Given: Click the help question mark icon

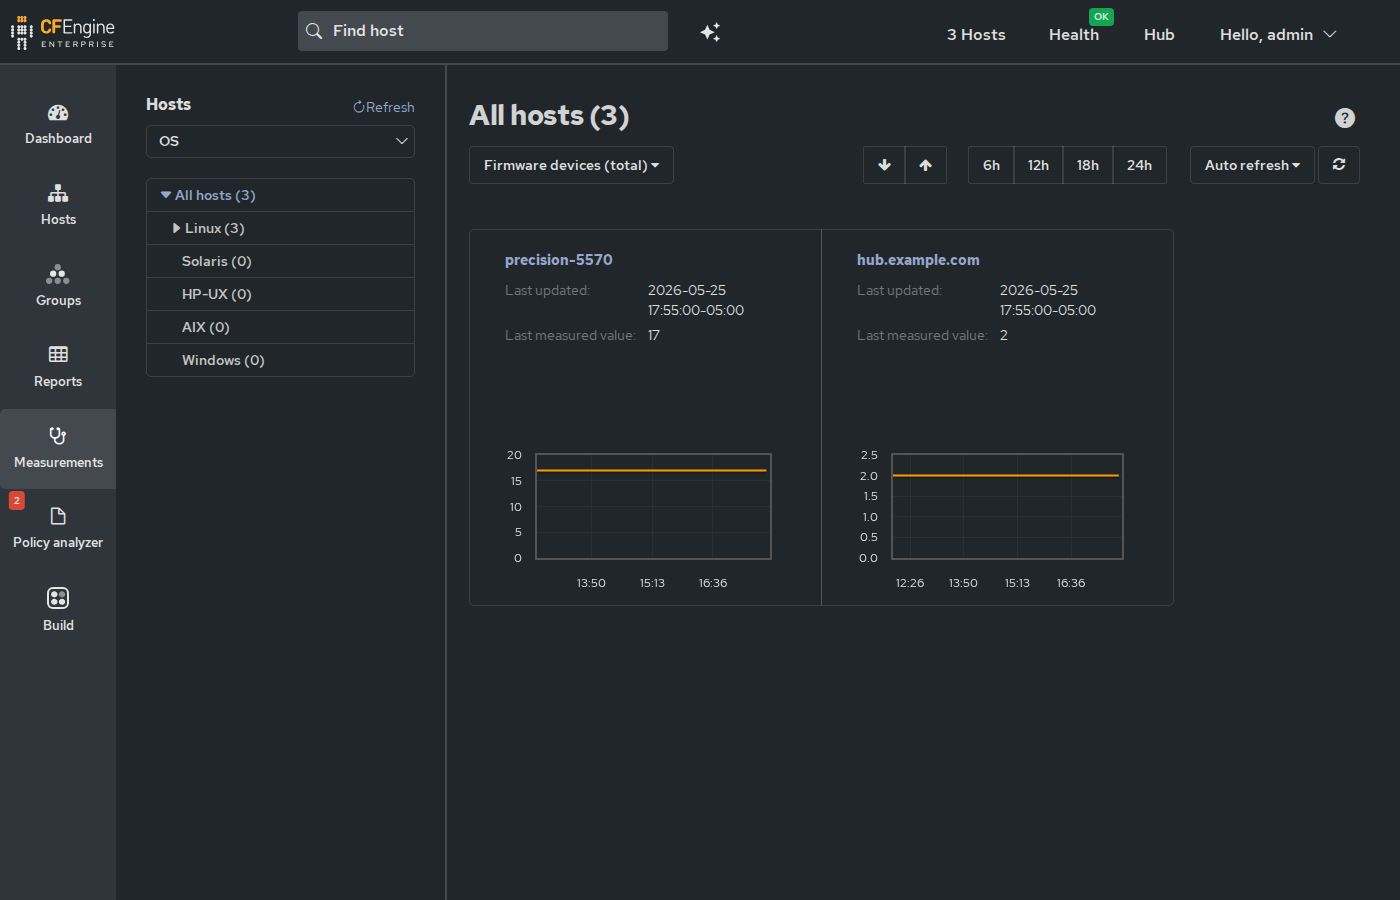Looking at the screenshot, I should click(x=1345, y=118).
